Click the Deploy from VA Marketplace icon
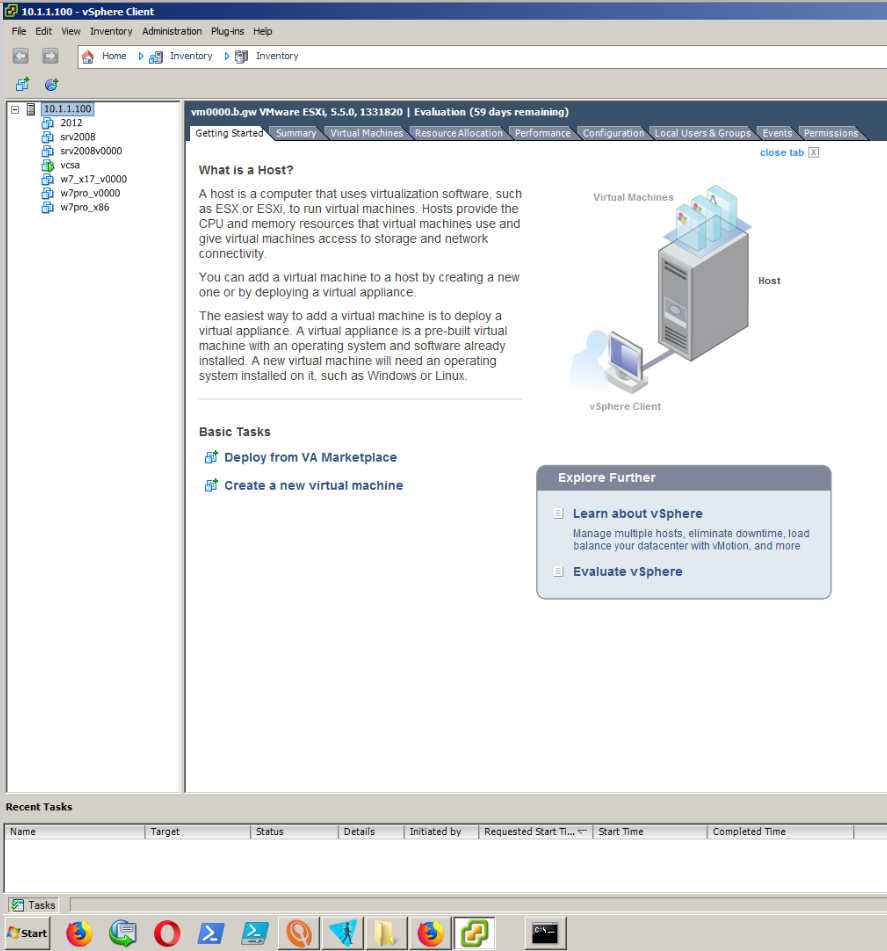Image resolution: width=887 pixels, height=951 pixels. (x=211, y=457)
